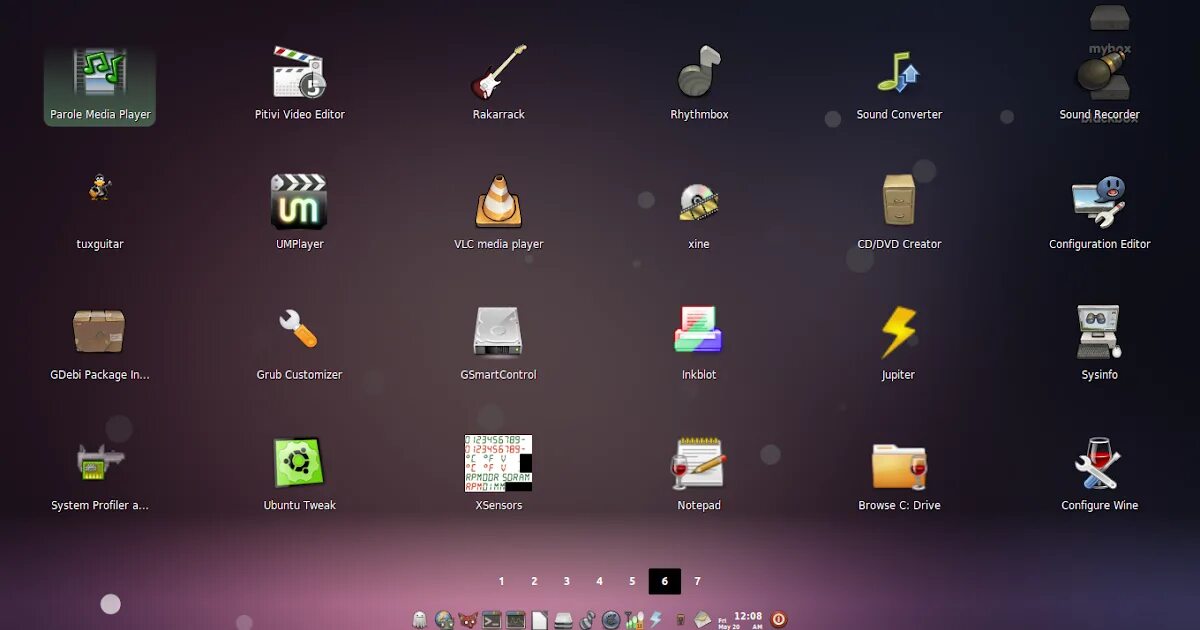Select current page 6

click(x=664, y=581)
